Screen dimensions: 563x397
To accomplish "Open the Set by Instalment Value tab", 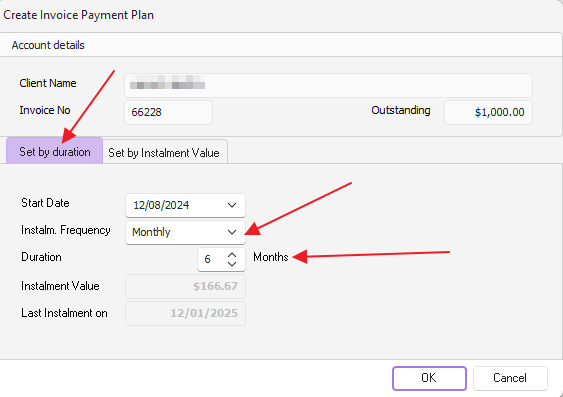I will [165, 153].
